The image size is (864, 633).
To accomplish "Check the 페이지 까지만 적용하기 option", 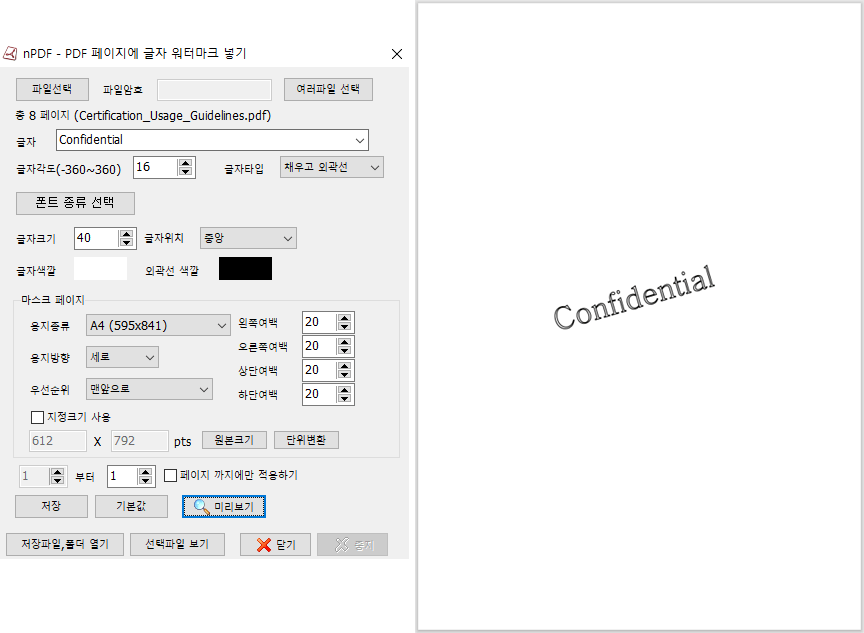I will pos(168,475).
